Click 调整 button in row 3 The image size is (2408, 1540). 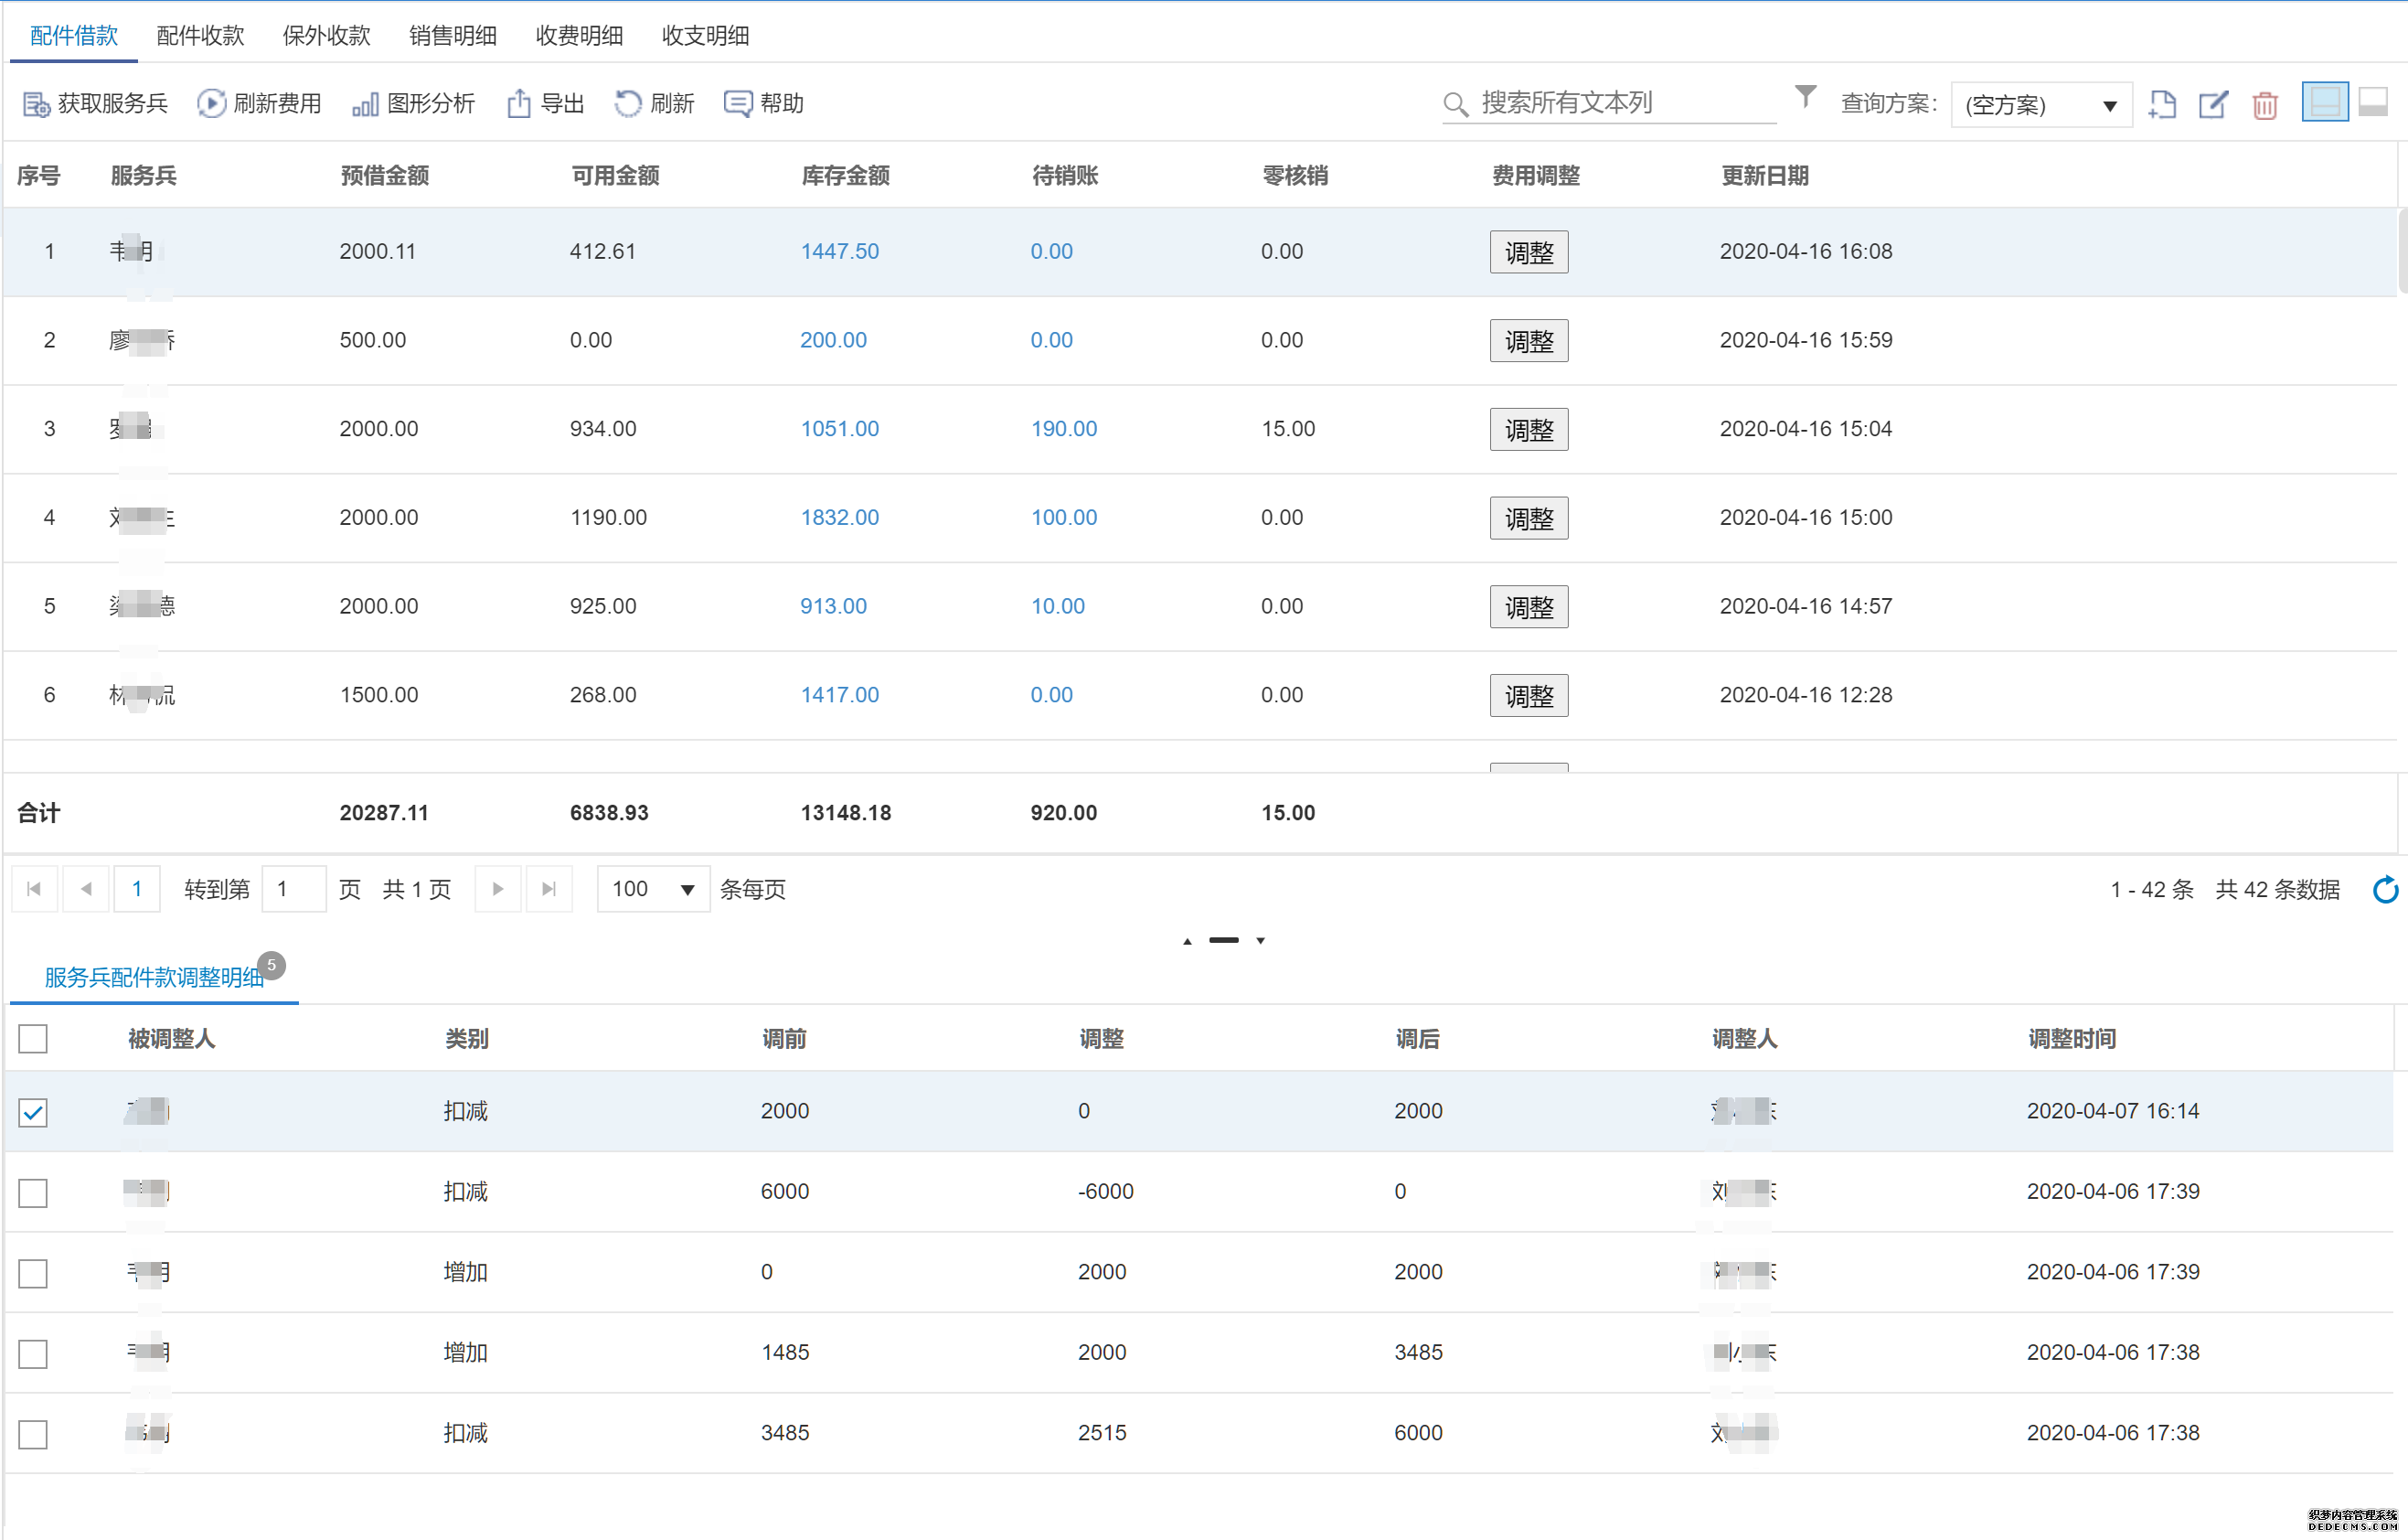(1529, 430)
